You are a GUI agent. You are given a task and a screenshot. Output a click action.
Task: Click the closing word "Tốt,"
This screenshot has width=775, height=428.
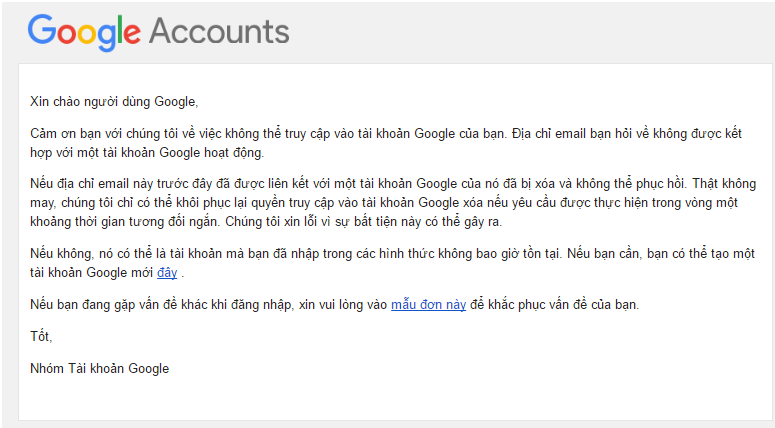pyautogui.click(x=41, y=336)
